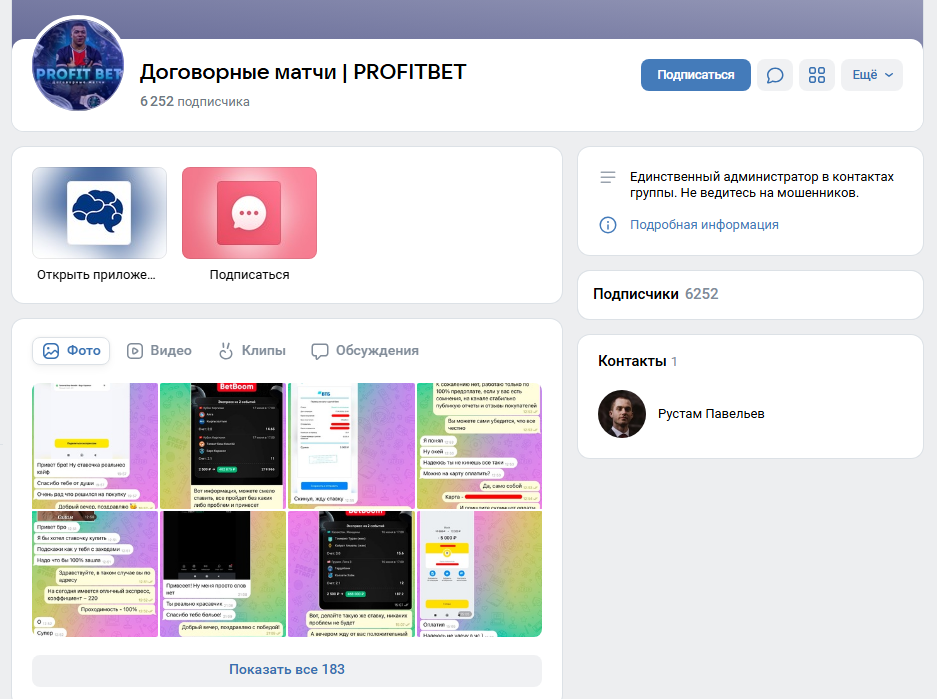This screenshot has width=937, height=699.
Task: Click the Подписаться label under the pink tile
Action: [249, 275]
